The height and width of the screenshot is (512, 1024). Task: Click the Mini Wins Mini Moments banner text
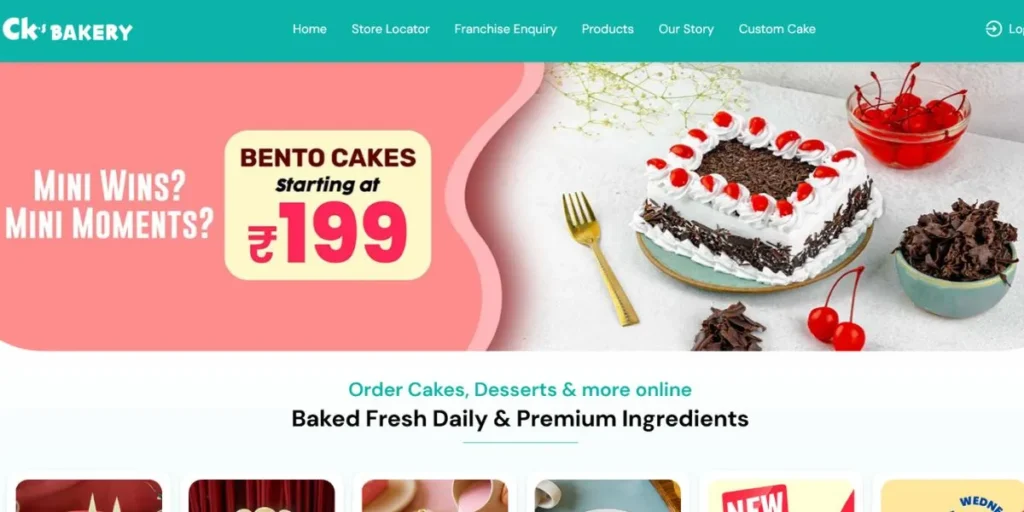(x=110, y=204)
